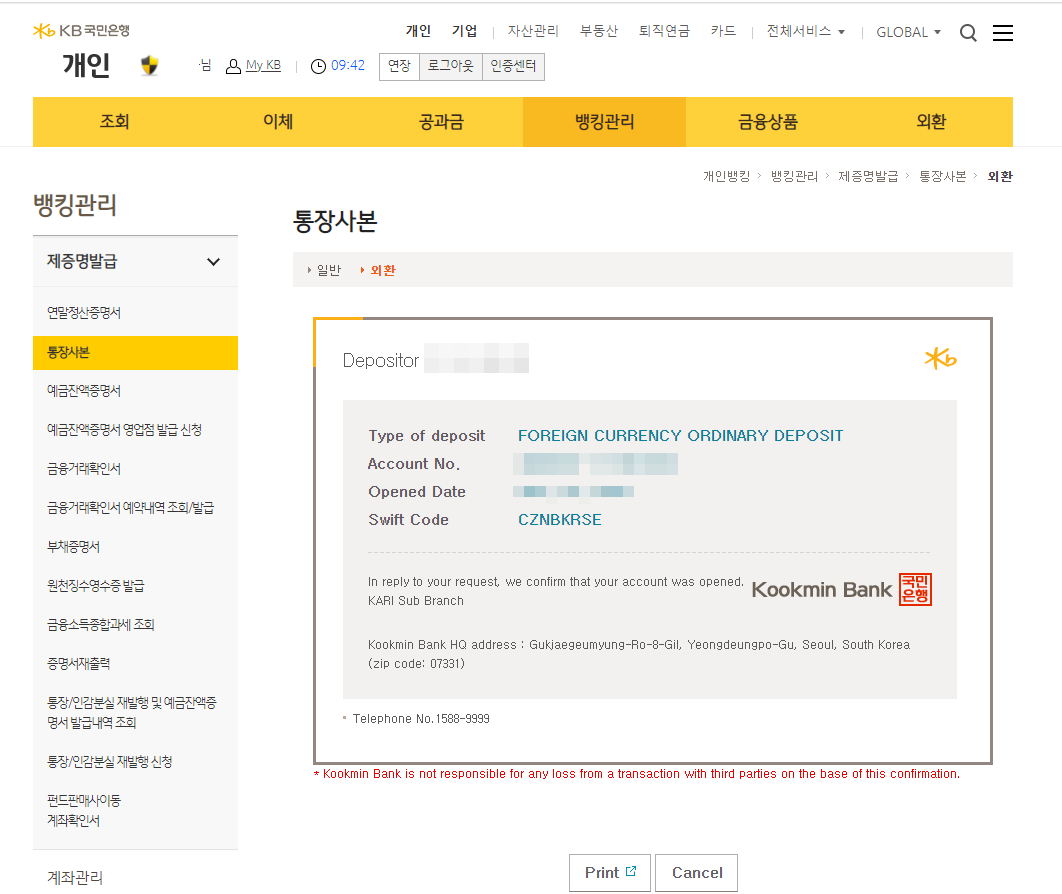Open 원천징수영수증 발급 in the sidebar
Viewport: 1062px width, 894px height.
click(x=95, y=586)
